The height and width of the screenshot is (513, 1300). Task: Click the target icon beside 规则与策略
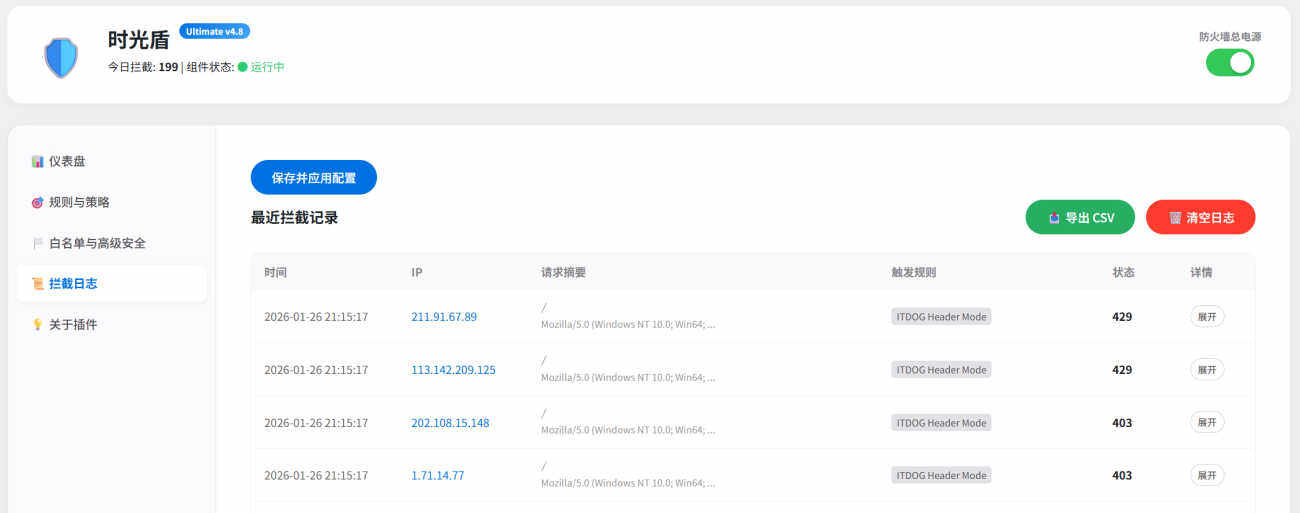[38, 202]
